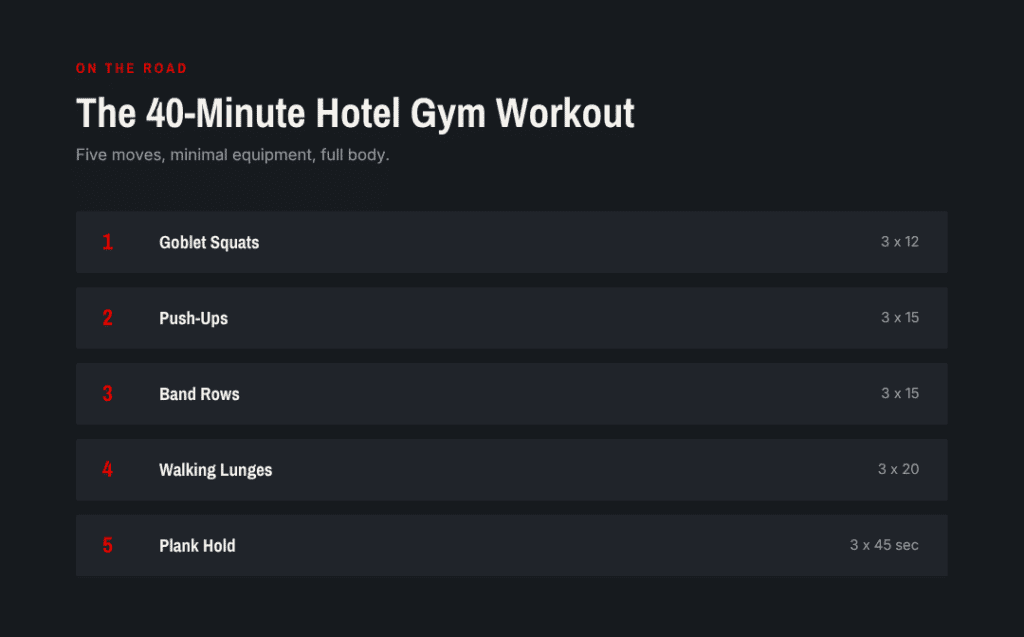Click the red number 1 badge
Image resolution: width=1024 pixels, height=637 pixels.
coord(108,242)
